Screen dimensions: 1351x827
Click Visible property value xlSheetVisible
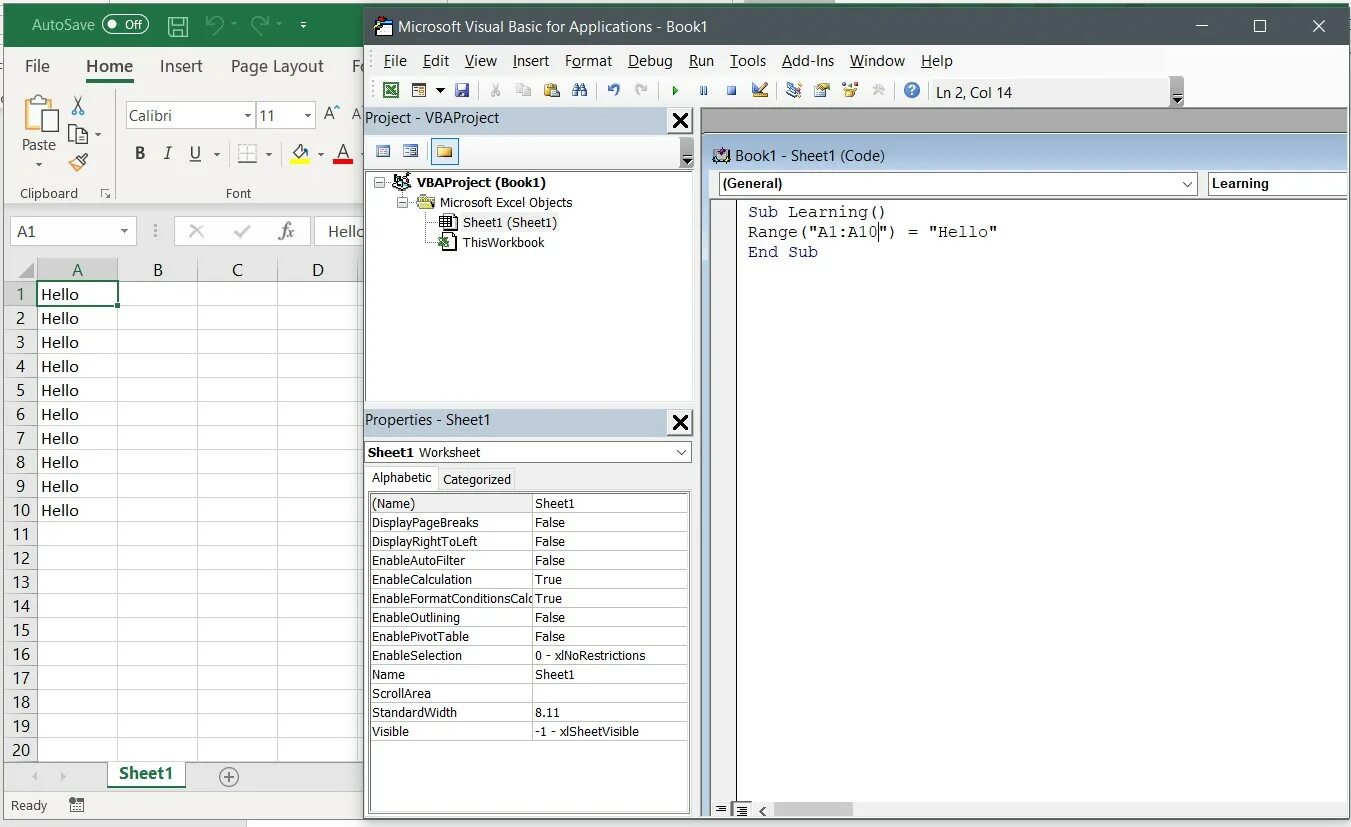pyautogui.click(x=610, y=732)
